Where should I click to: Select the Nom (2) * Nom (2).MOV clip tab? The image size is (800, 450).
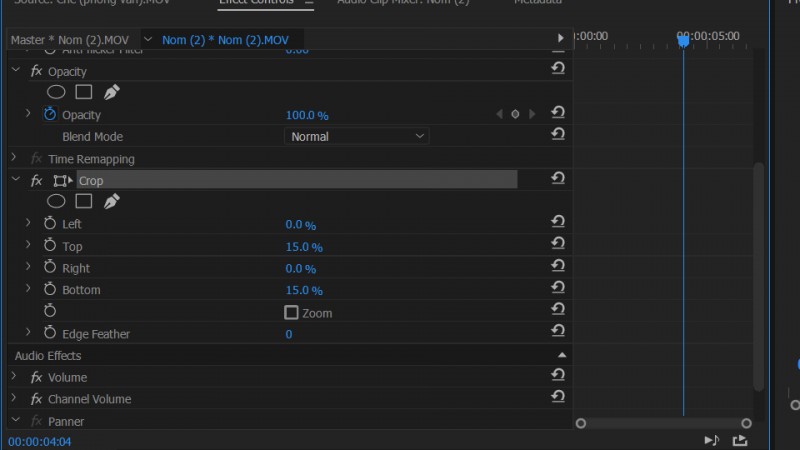point(225,40)
